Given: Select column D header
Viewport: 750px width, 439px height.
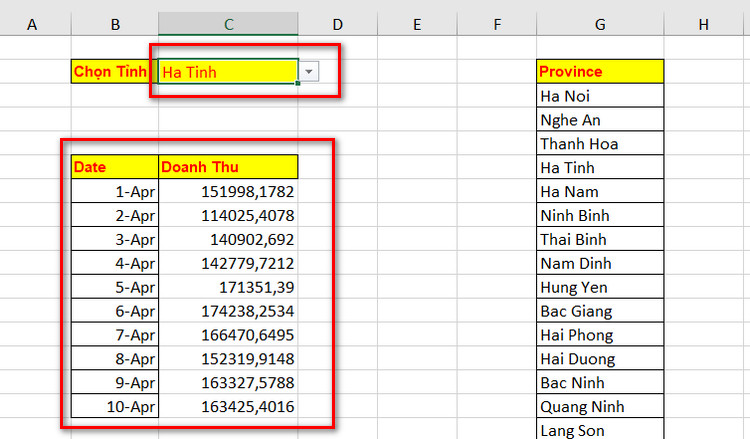Looking at the screenshot, I should coord(338,24).
